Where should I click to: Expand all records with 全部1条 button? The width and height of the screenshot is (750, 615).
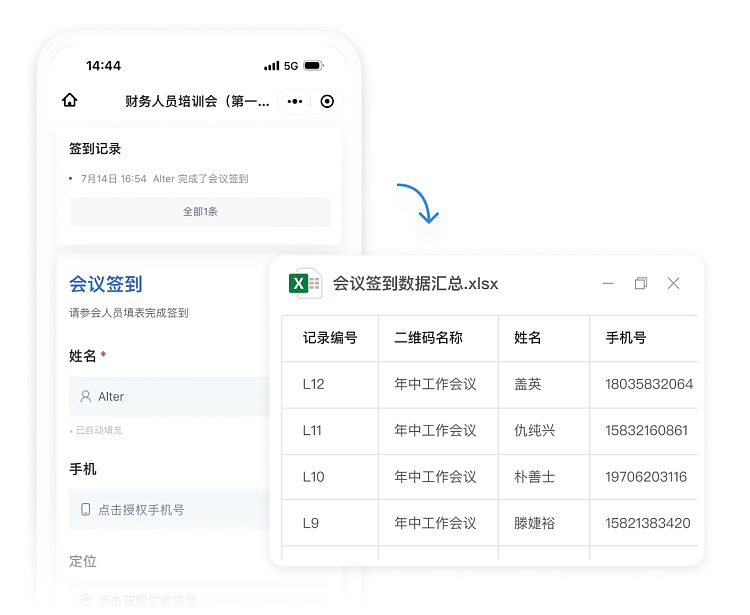[x=200, y=212]
